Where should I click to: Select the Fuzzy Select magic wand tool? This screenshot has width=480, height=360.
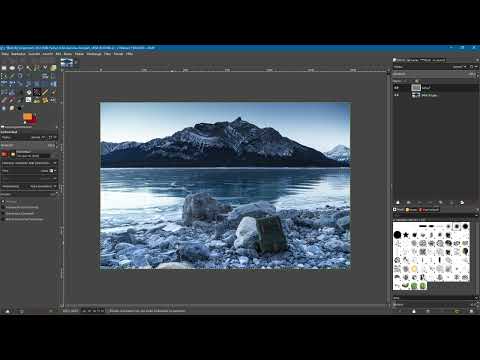point(28,68)
